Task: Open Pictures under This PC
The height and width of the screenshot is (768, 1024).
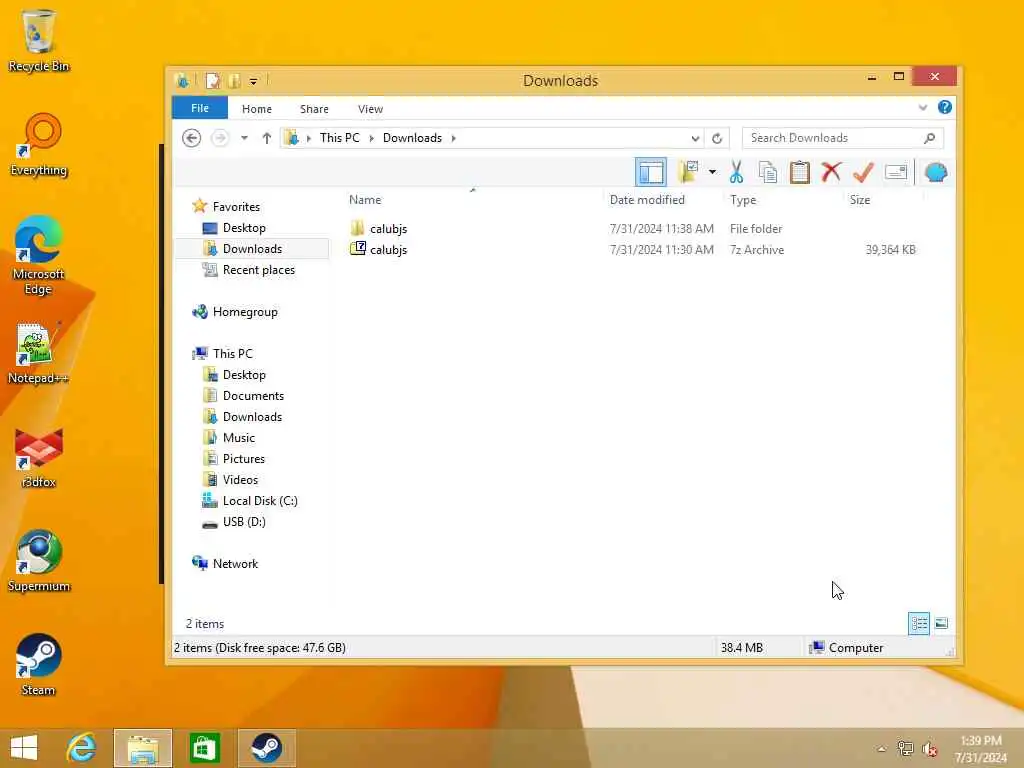Action: [244, 458]
